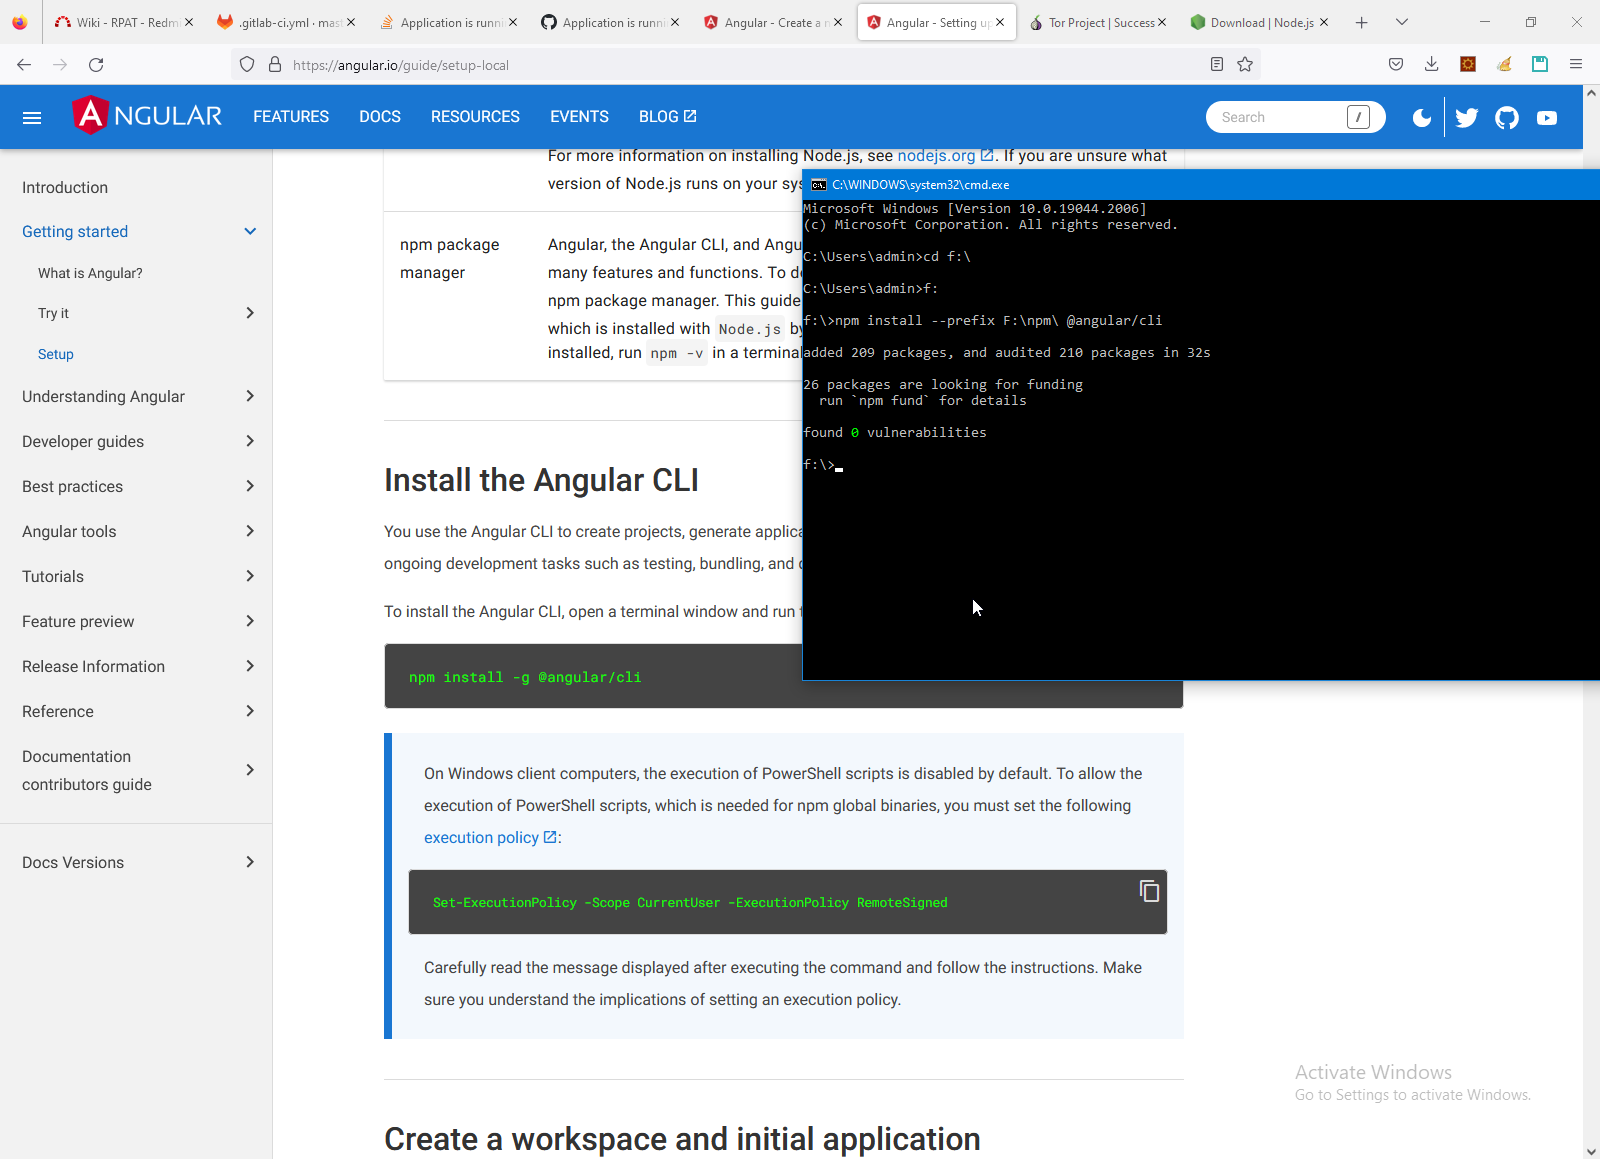1600x1159 pixels.
Task: Close the active Angular - Setting up tab
Action: click(x=1000, y=23)
